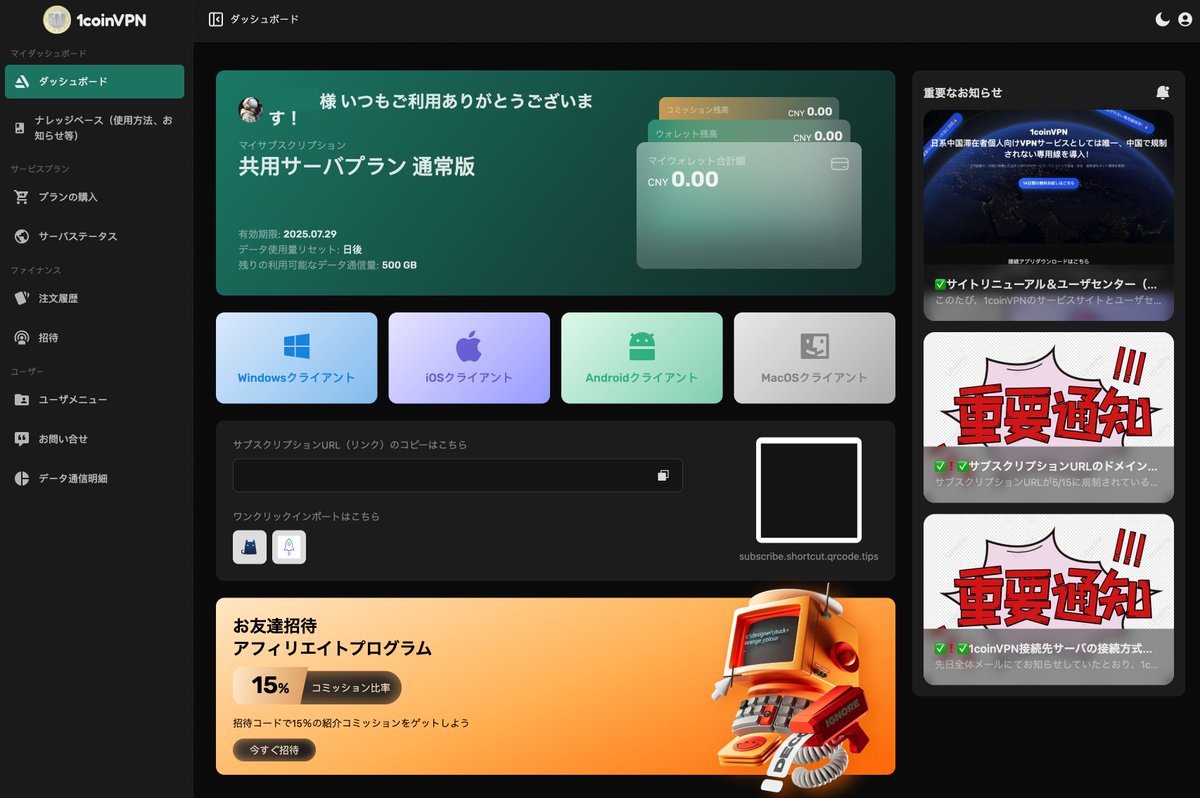Open サーバステータス in the sidebar

(94, 237)
